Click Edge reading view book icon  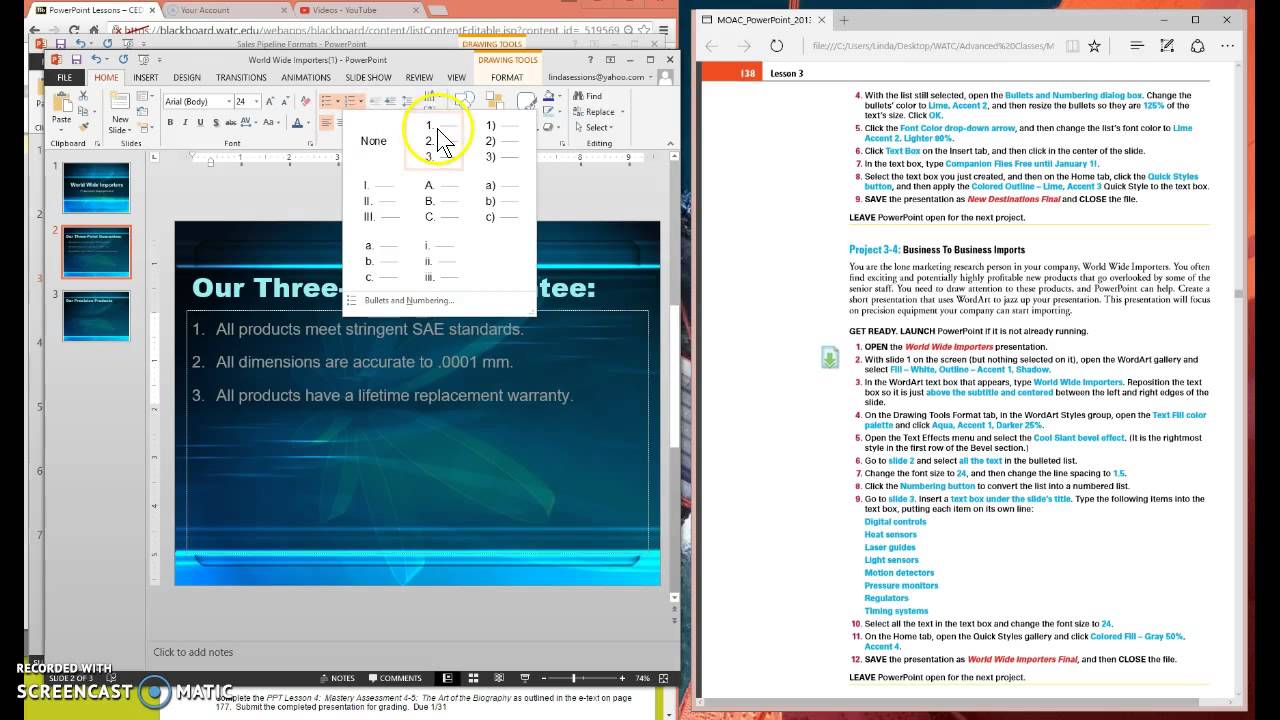1072,46
